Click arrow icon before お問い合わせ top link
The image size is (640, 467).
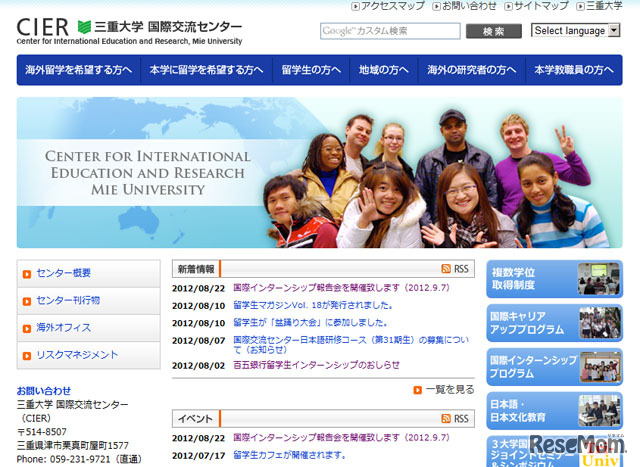(x=437, y=6)
